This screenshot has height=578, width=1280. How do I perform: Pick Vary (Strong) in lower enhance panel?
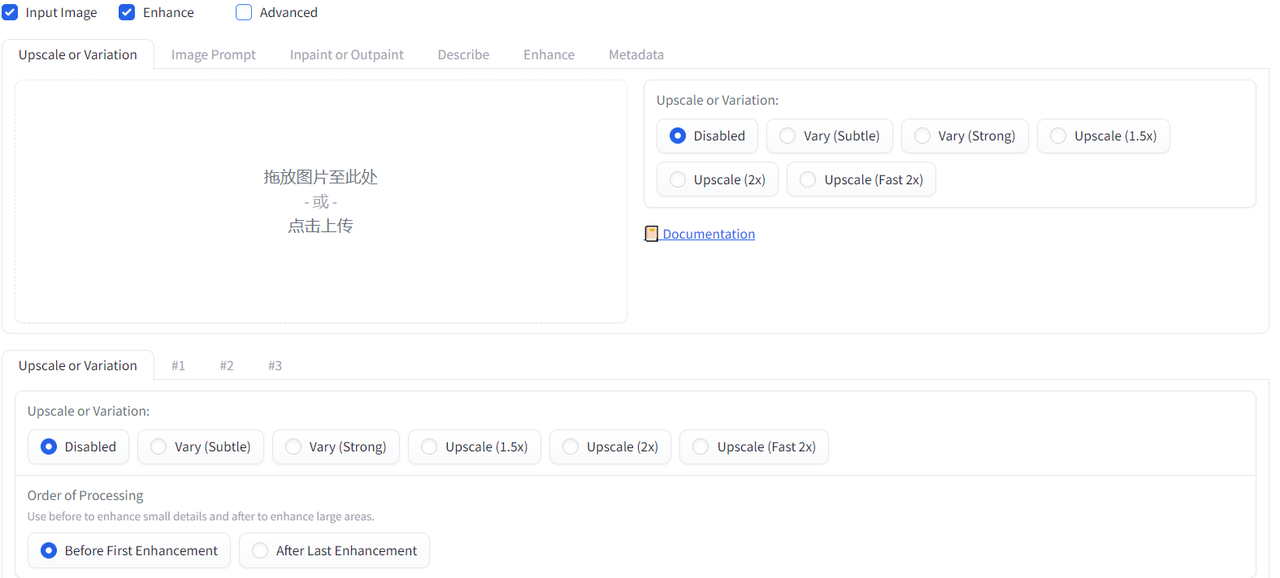(336, 447)
